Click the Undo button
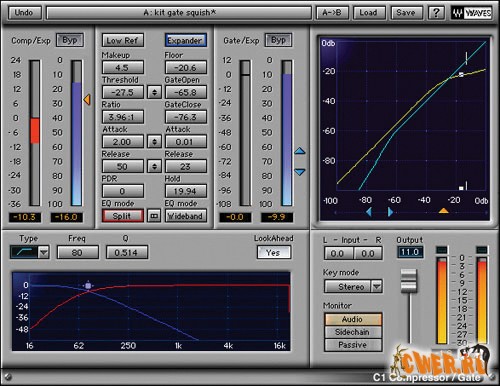Image resolution: width=500 pixels, height=386 pixels. click(x=24, y=13)
